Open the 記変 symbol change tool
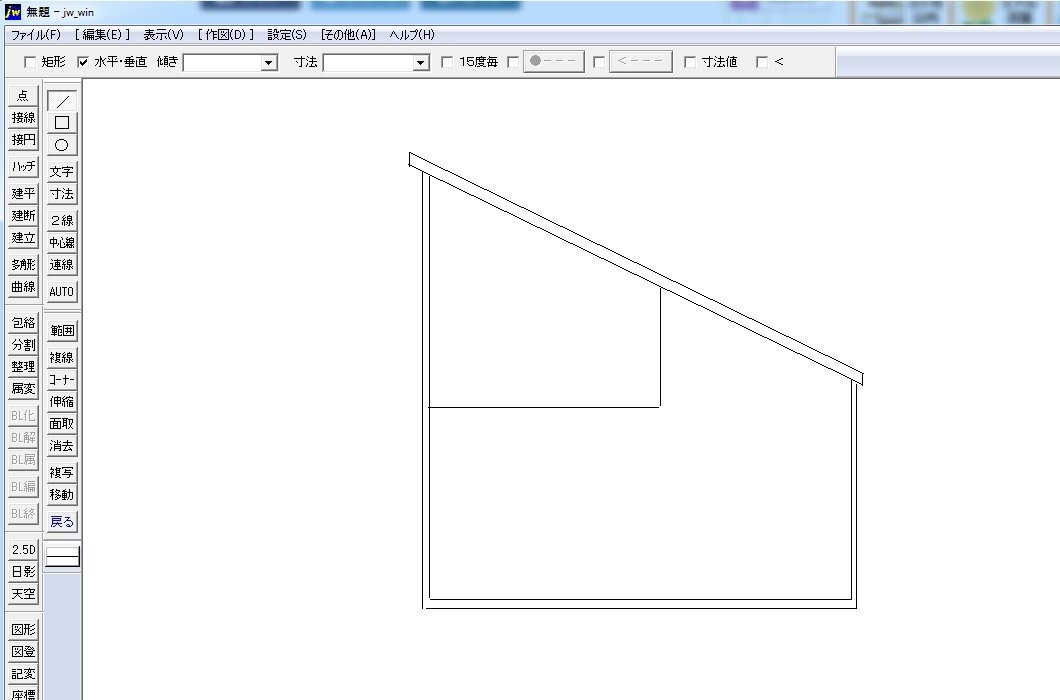The height and width of the screenshot is (700, 1060). 23,674
